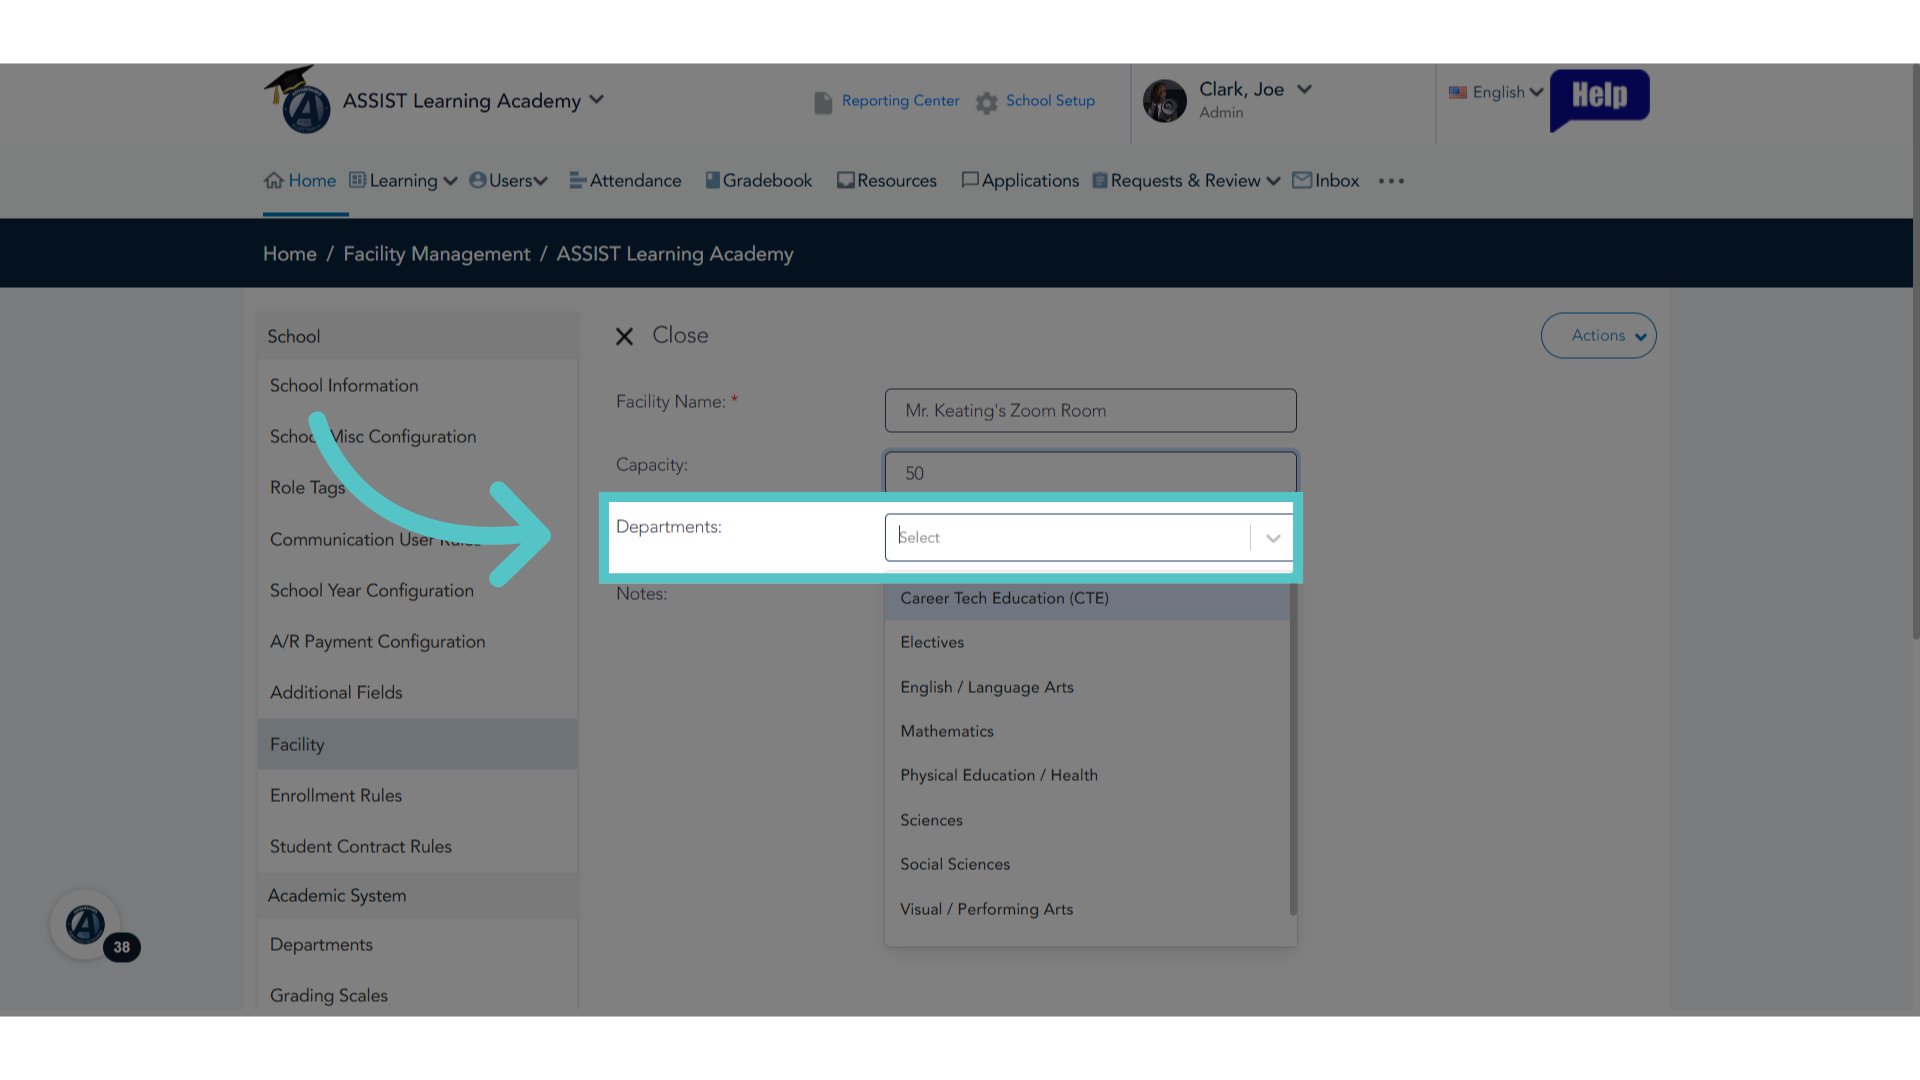The image size is (1920, 1080).
Task: Open the blue Help speech bubble
Action: [1599, 98]
